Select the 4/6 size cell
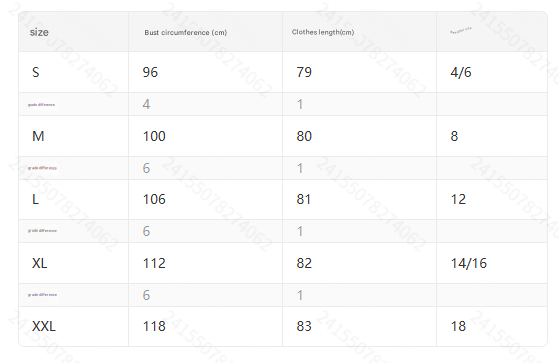 pyautogui.click(x=461, y=72)
